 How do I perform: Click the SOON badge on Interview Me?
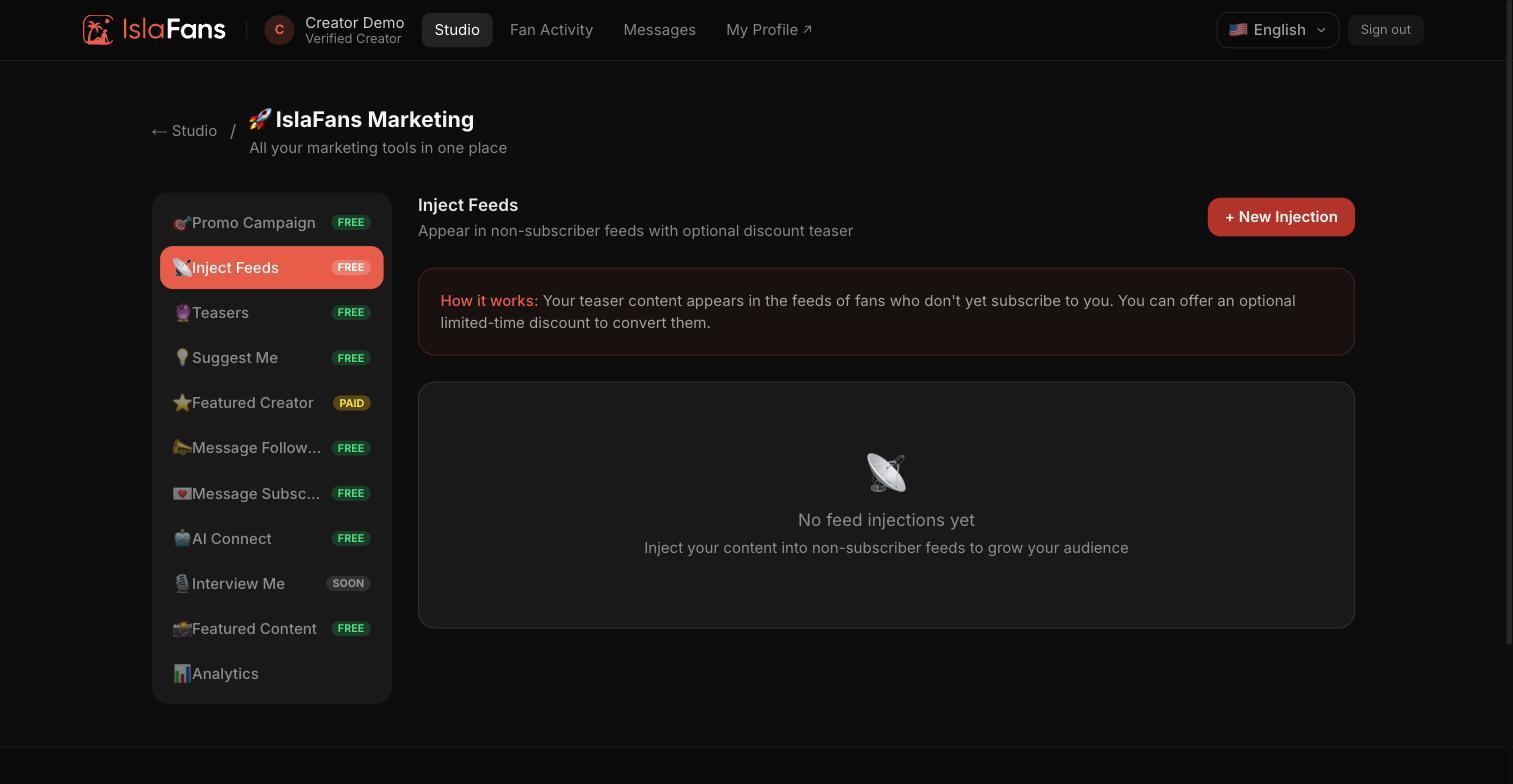coord(348,584)
